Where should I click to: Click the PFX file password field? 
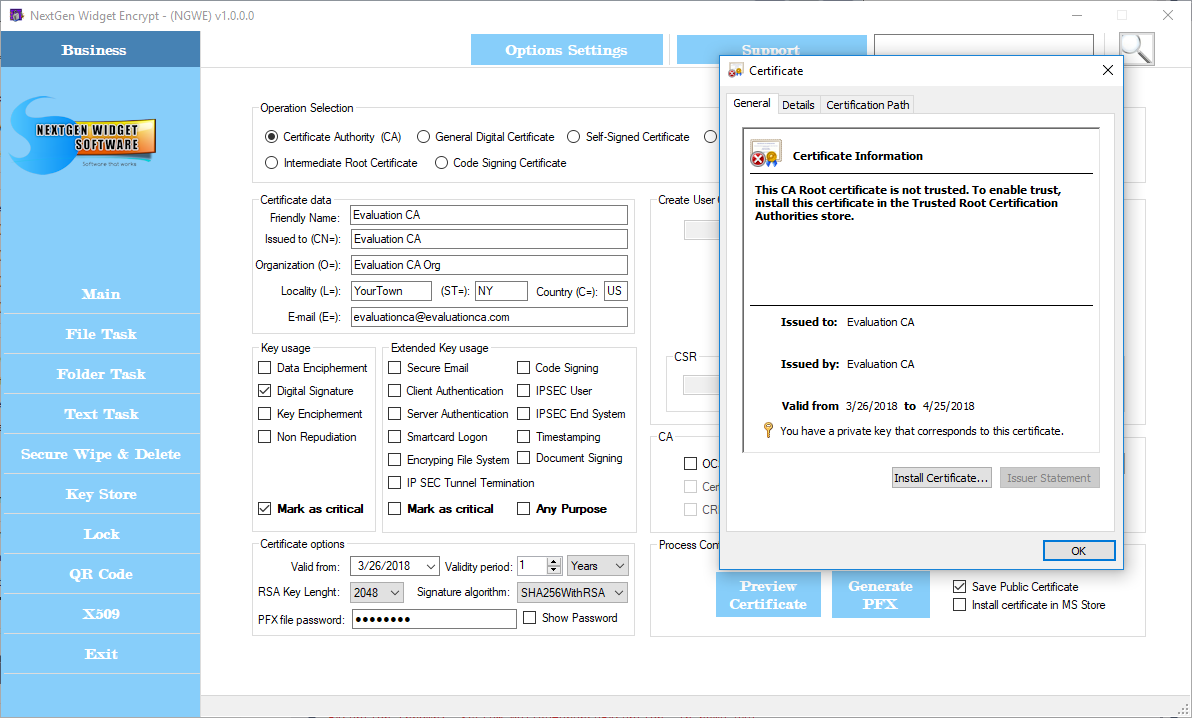coord(434,619)
